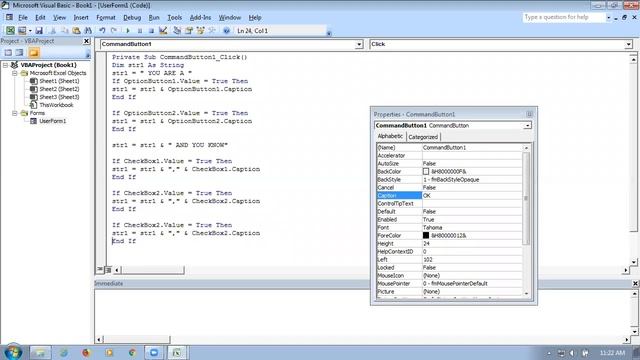Image resolution: width=640 pixels, height=360 pixels.
Task: Click View Code icon in Project panel
Action: point(8,53)
